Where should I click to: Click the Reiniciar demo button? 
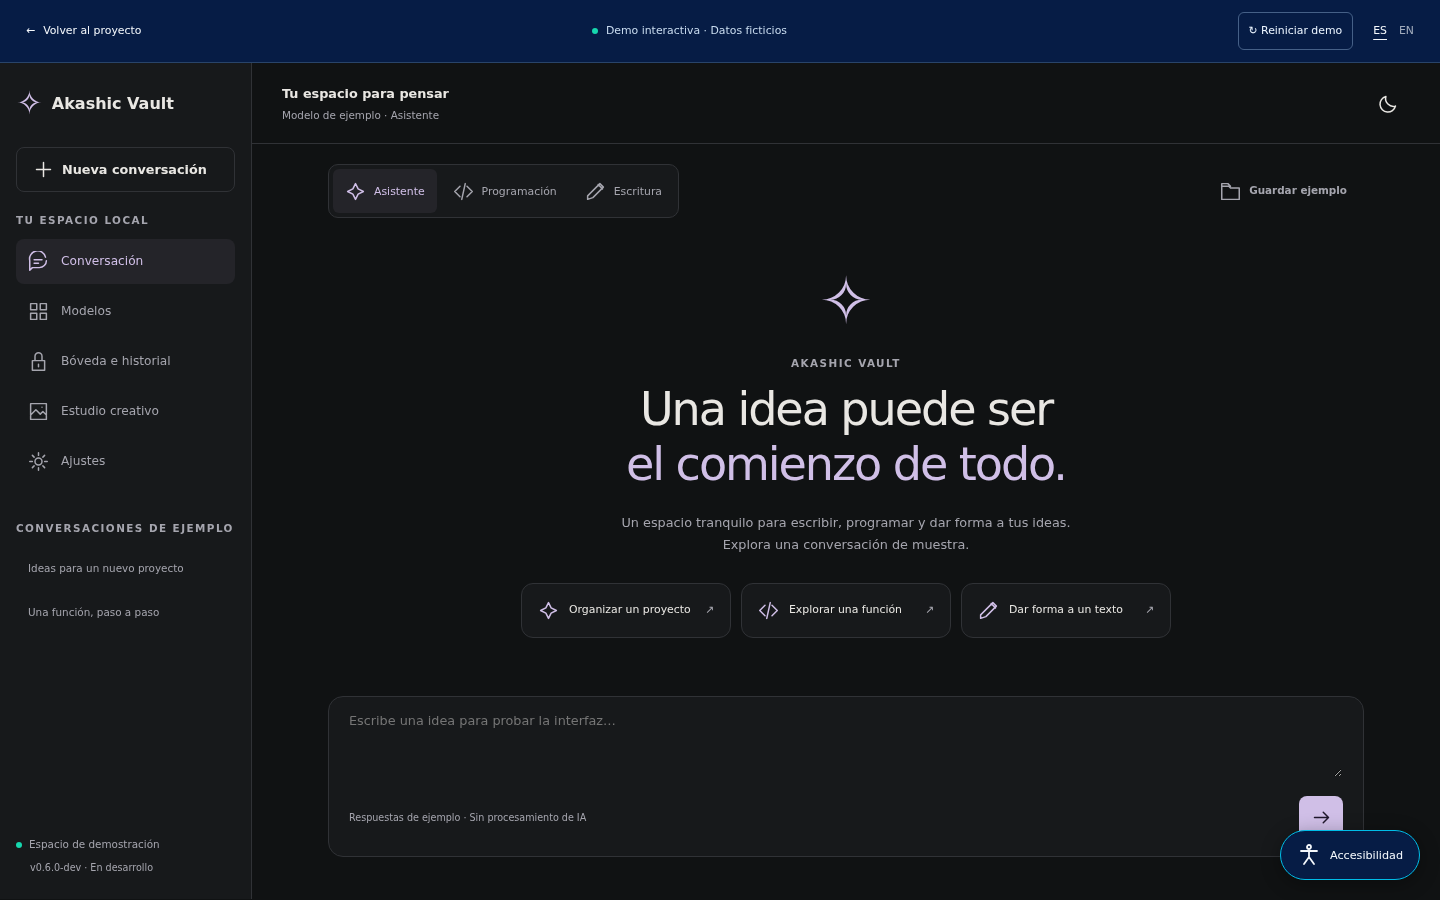coord(1295,31)
